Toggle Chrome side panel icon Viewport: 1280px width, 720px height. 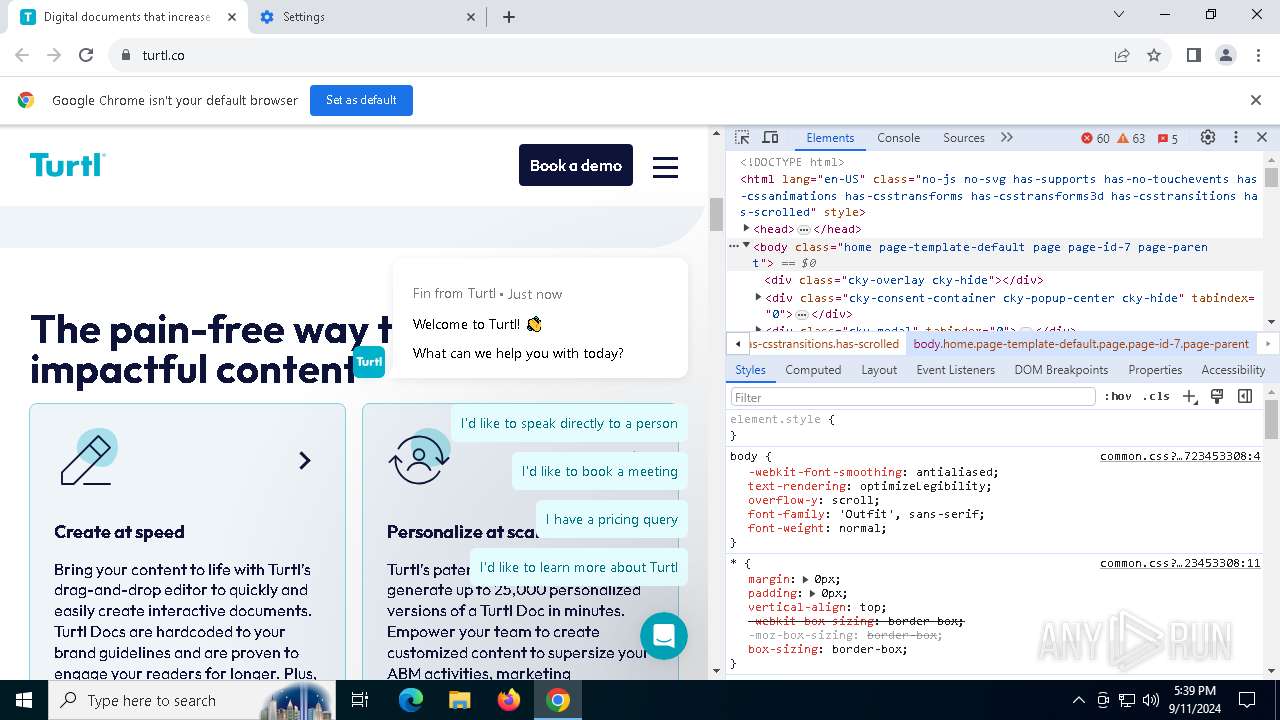tap(1194, 55)
